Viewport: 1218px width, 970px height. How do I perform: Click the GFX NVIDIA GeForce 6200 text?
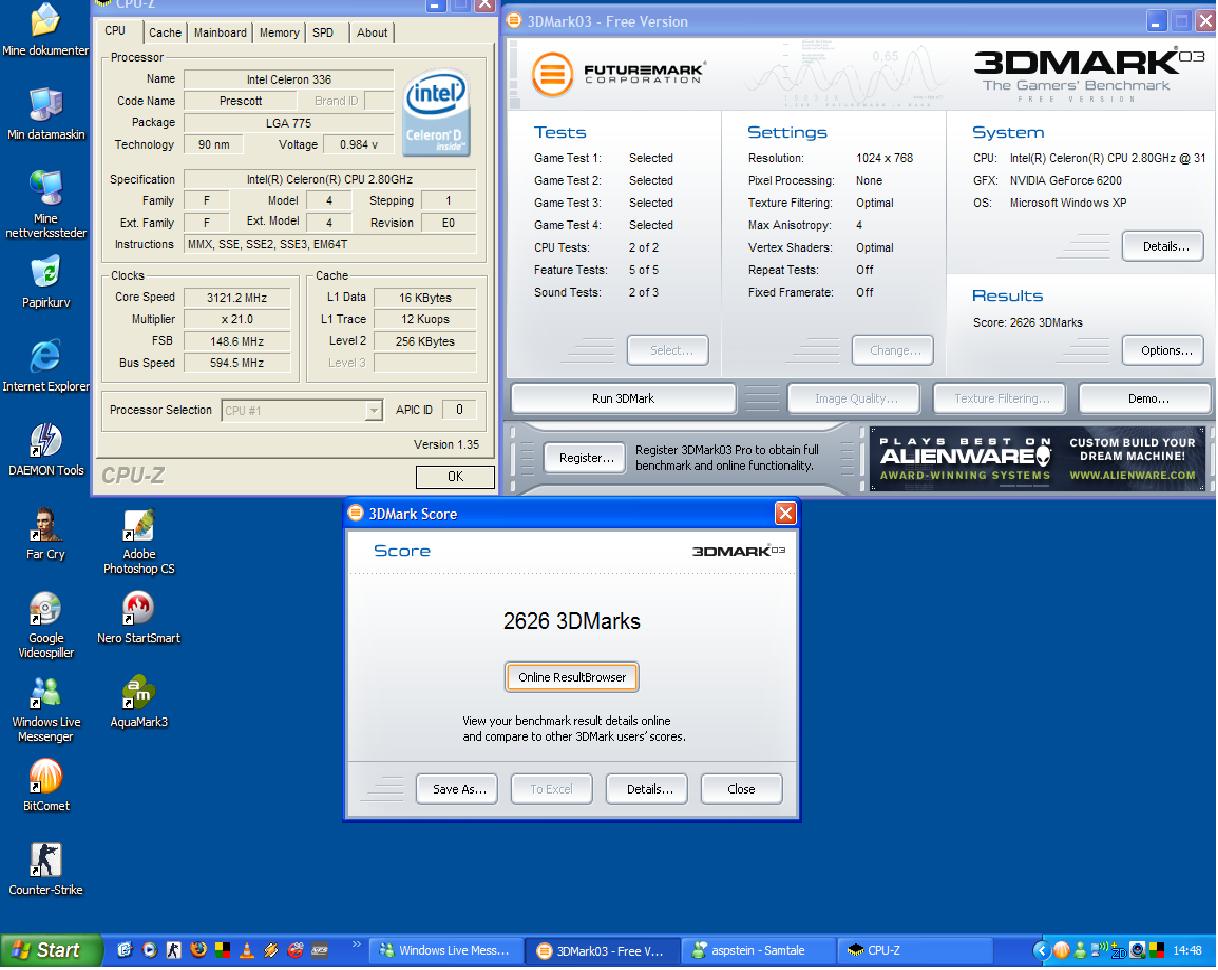(1047, 181)
